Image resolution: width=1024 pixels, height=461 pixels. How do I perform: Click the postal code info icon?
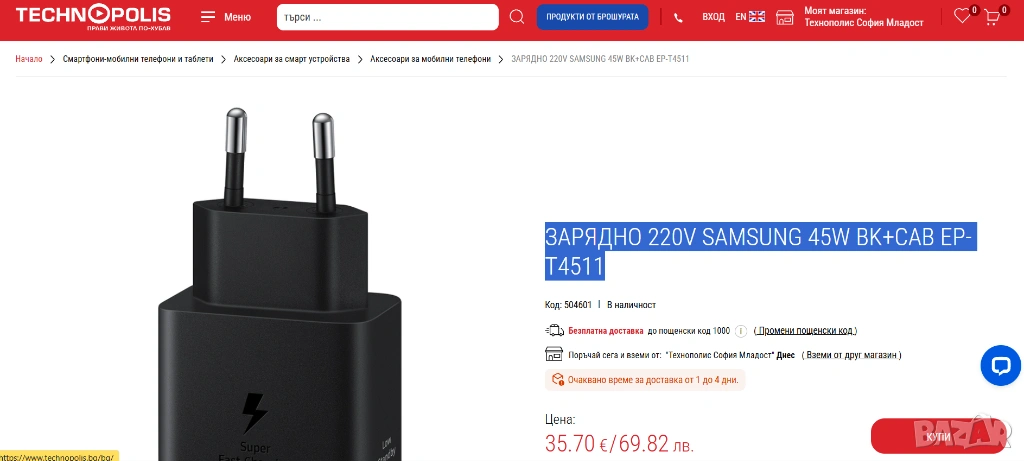point(741,331)
